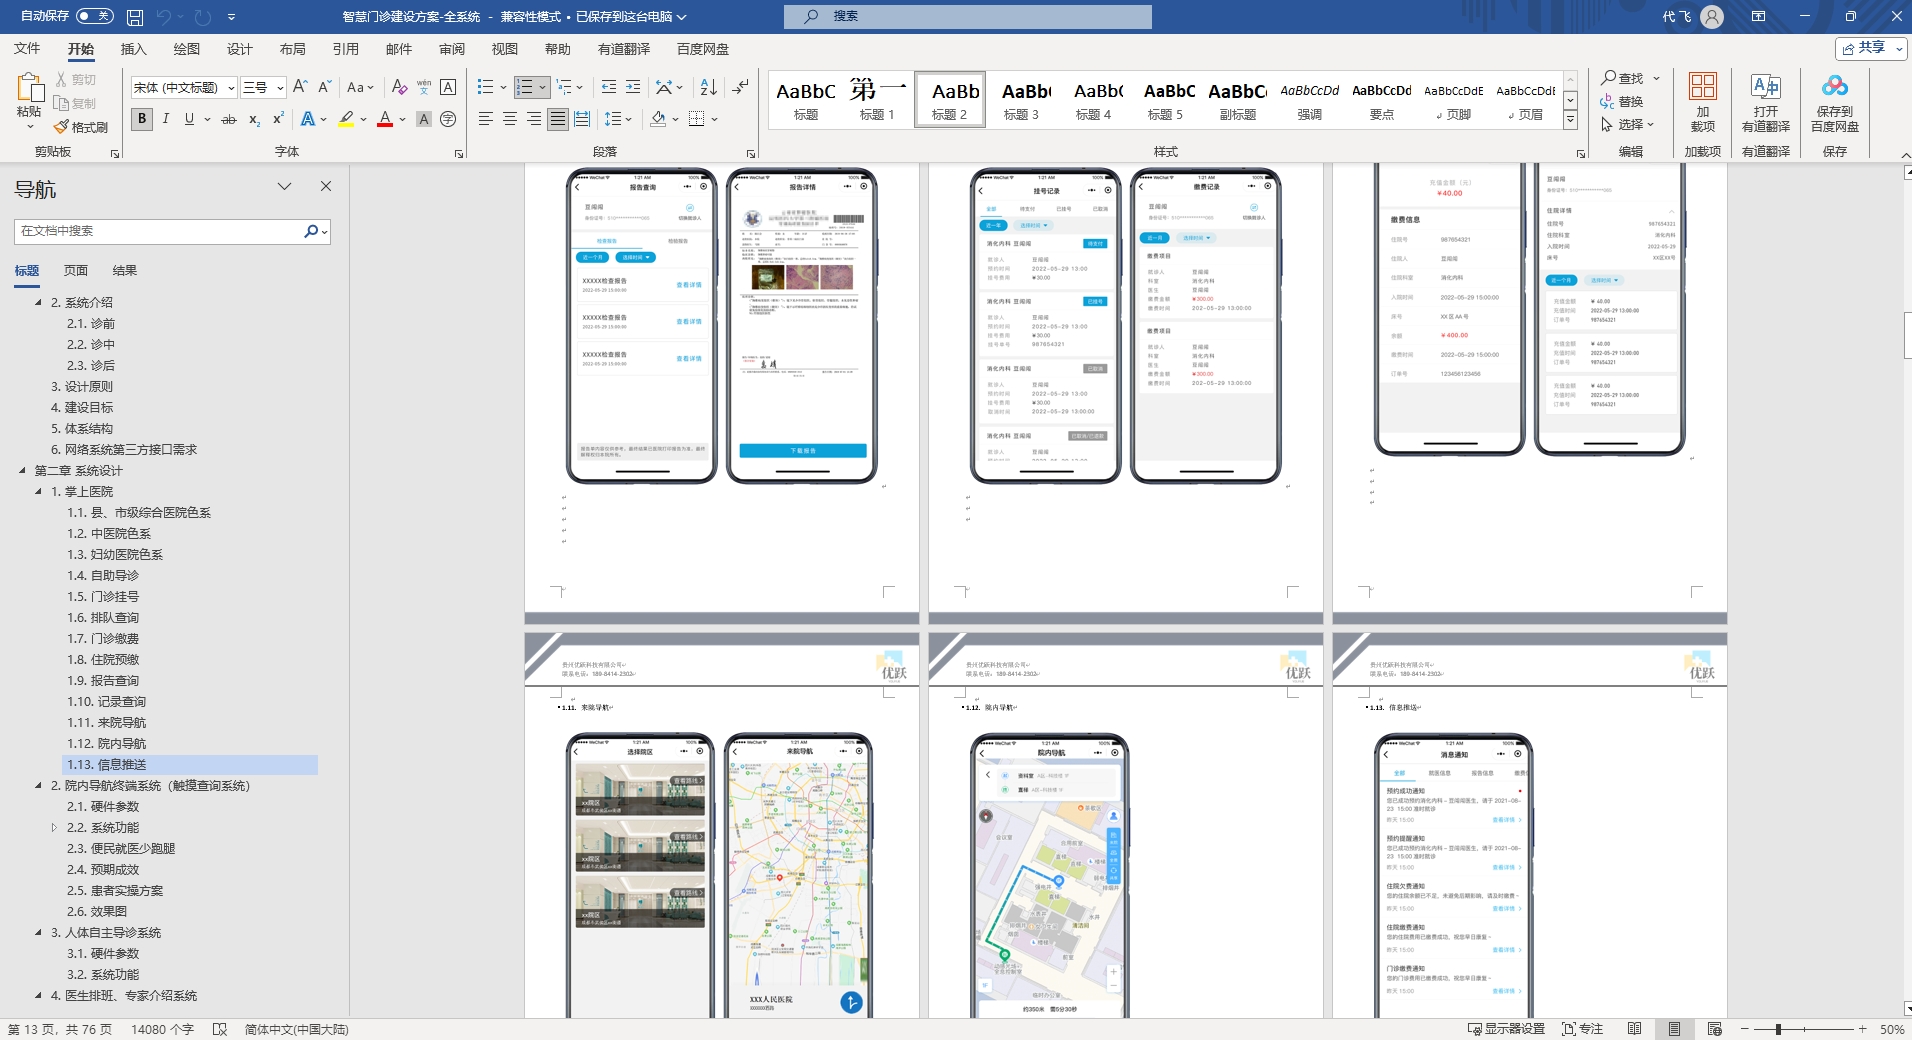Click the document search field in navigation pane
The image size is (1912, 1040).
158,231
